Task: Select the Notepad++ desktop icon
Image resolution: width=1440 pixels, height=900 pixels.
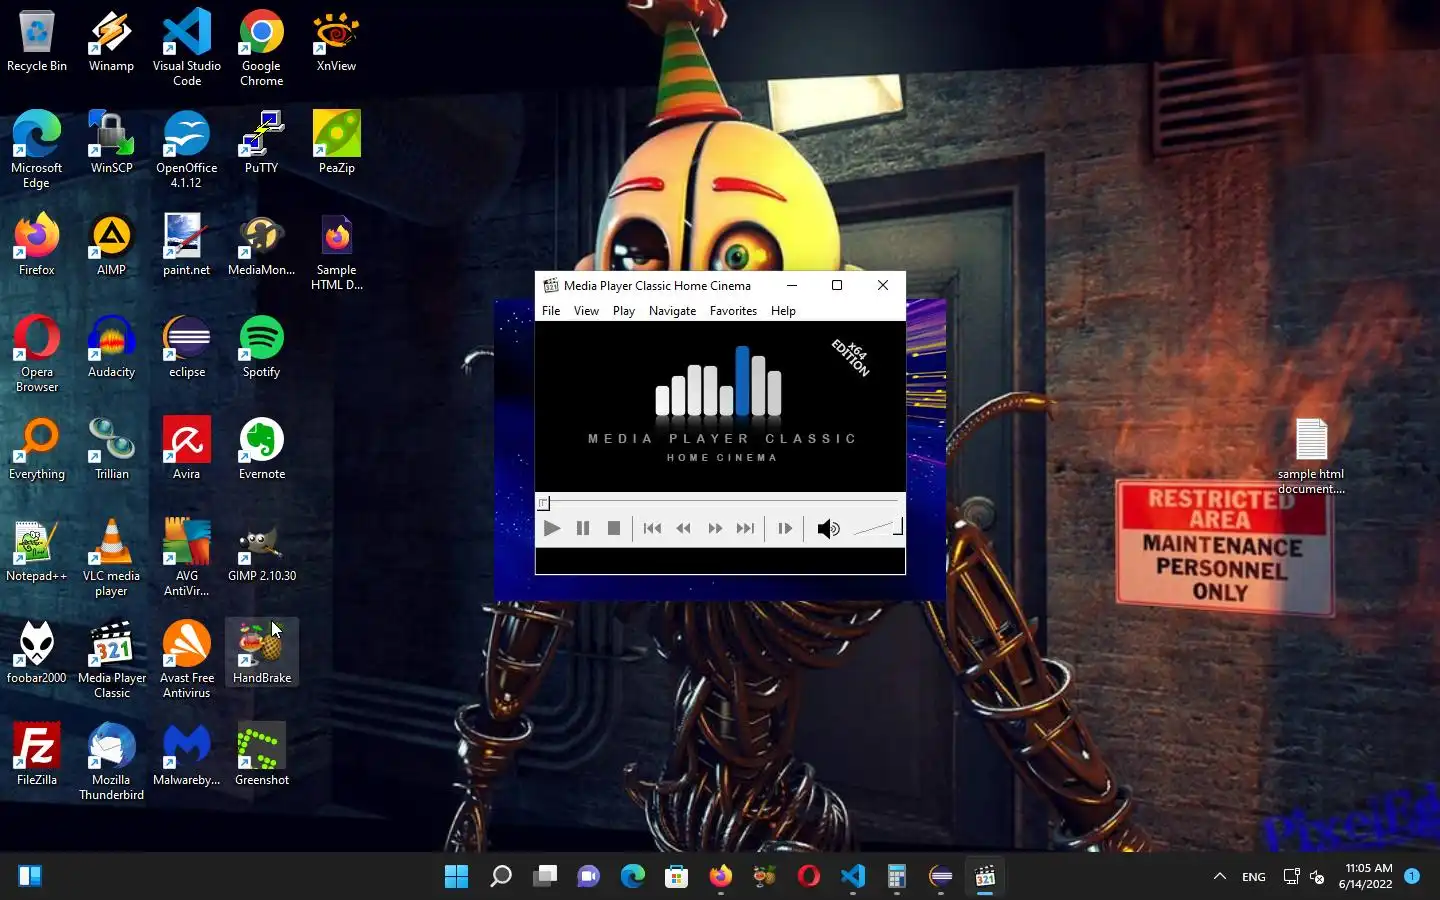Action: [x=37, y=551]
